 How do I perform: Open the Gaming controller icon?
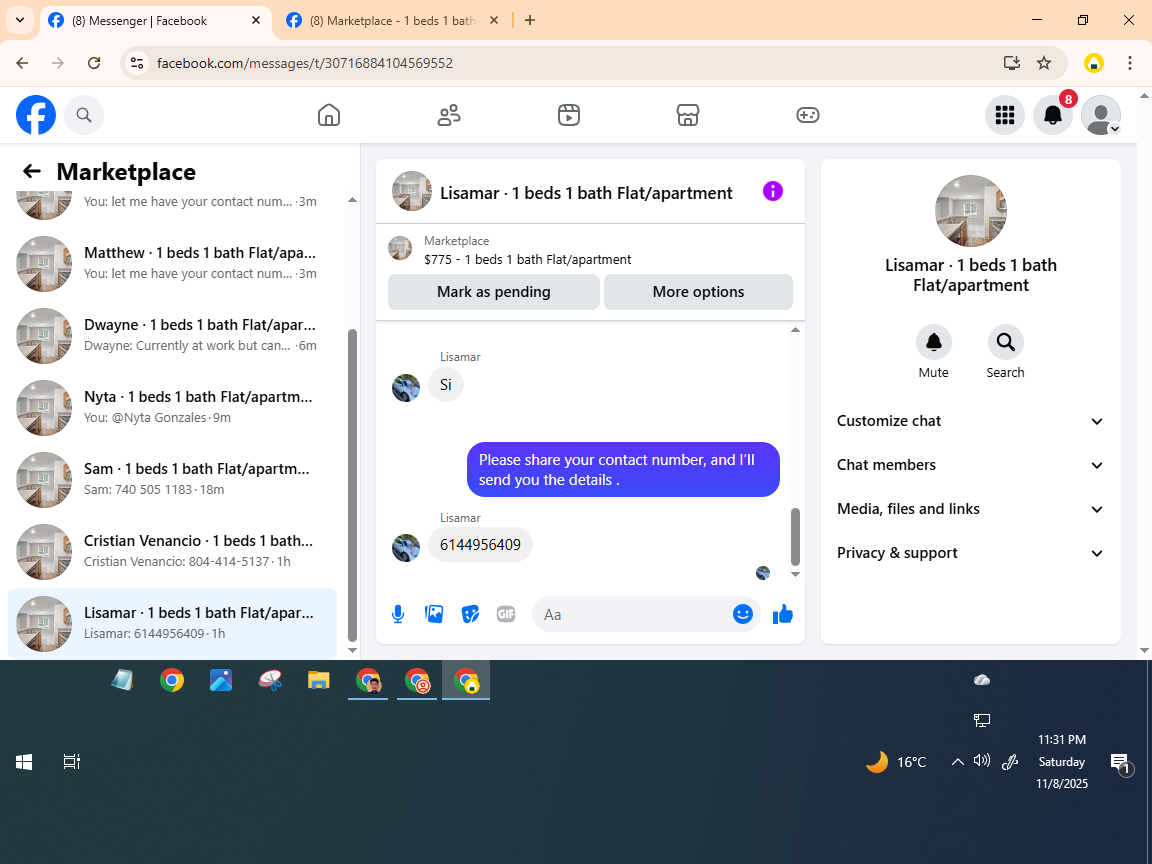tap(807, 115)
